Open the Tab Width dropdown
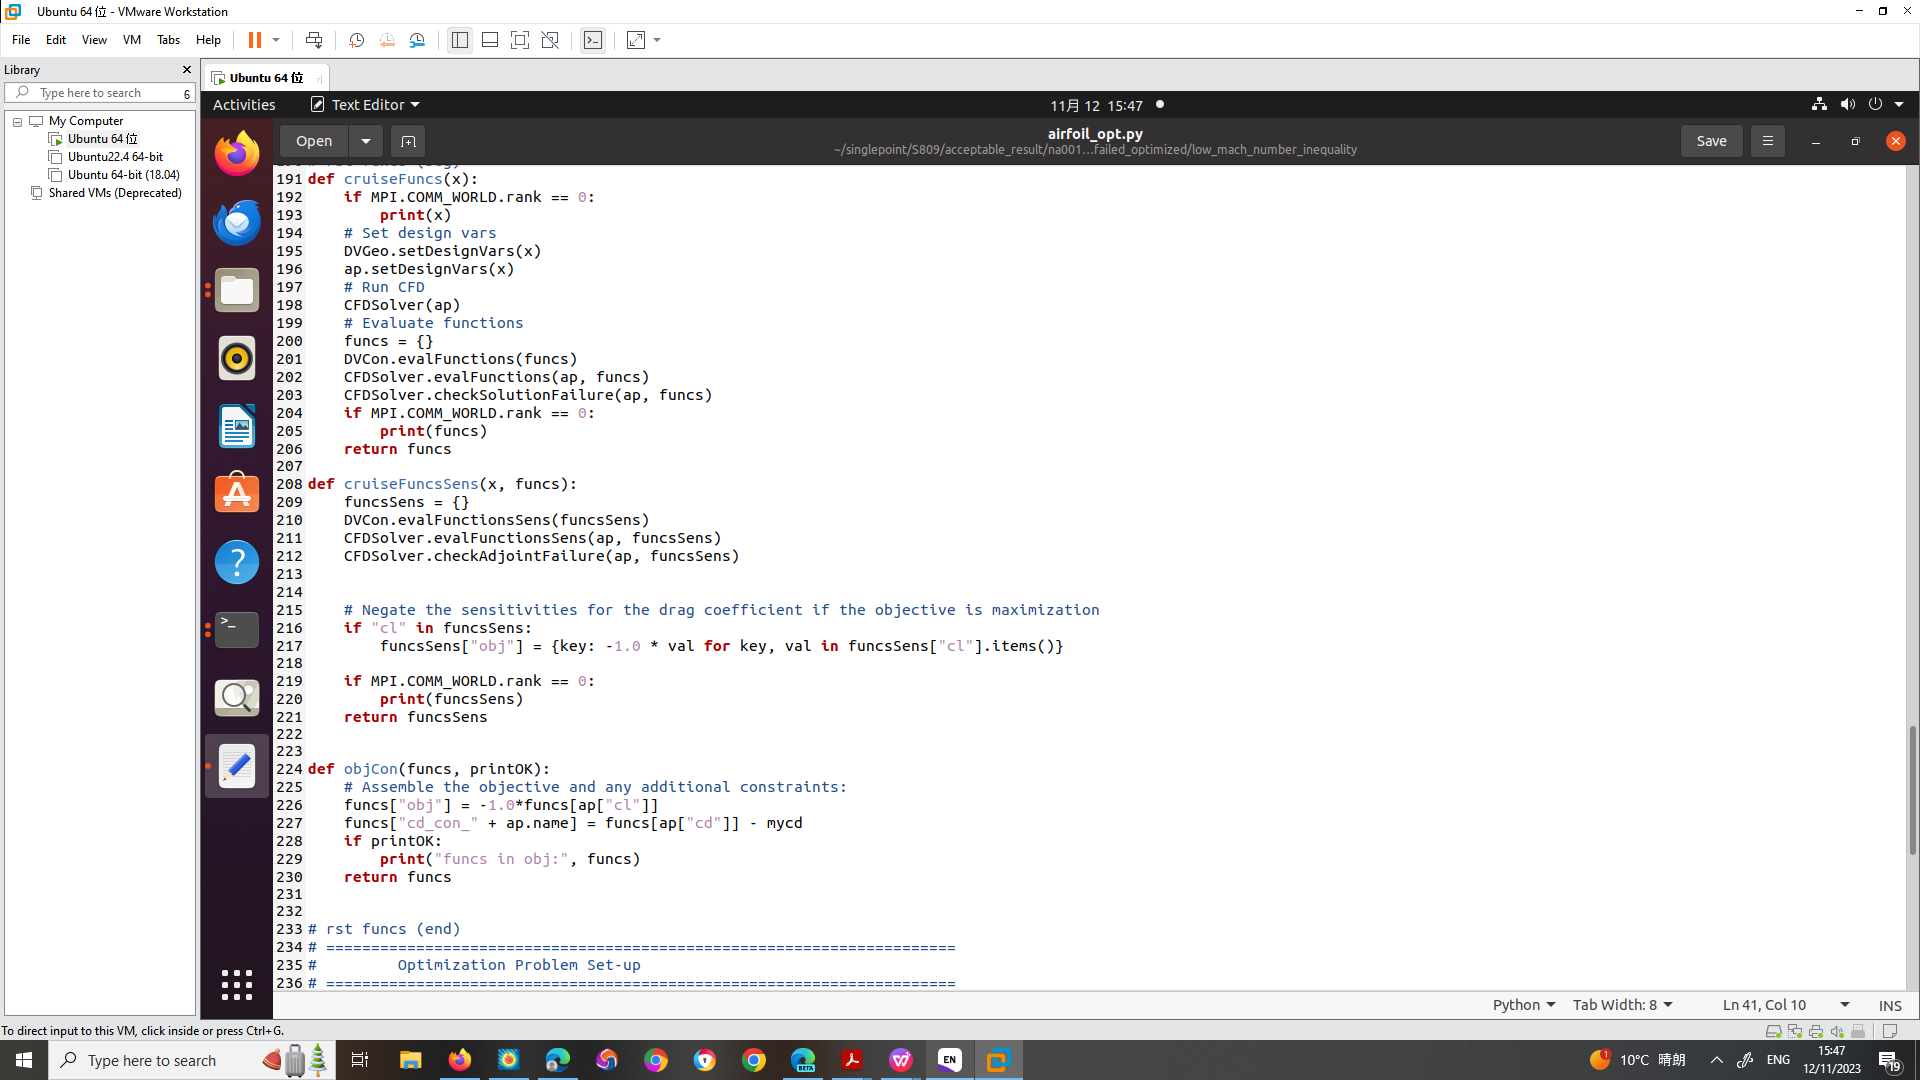 [1621, 1005]
